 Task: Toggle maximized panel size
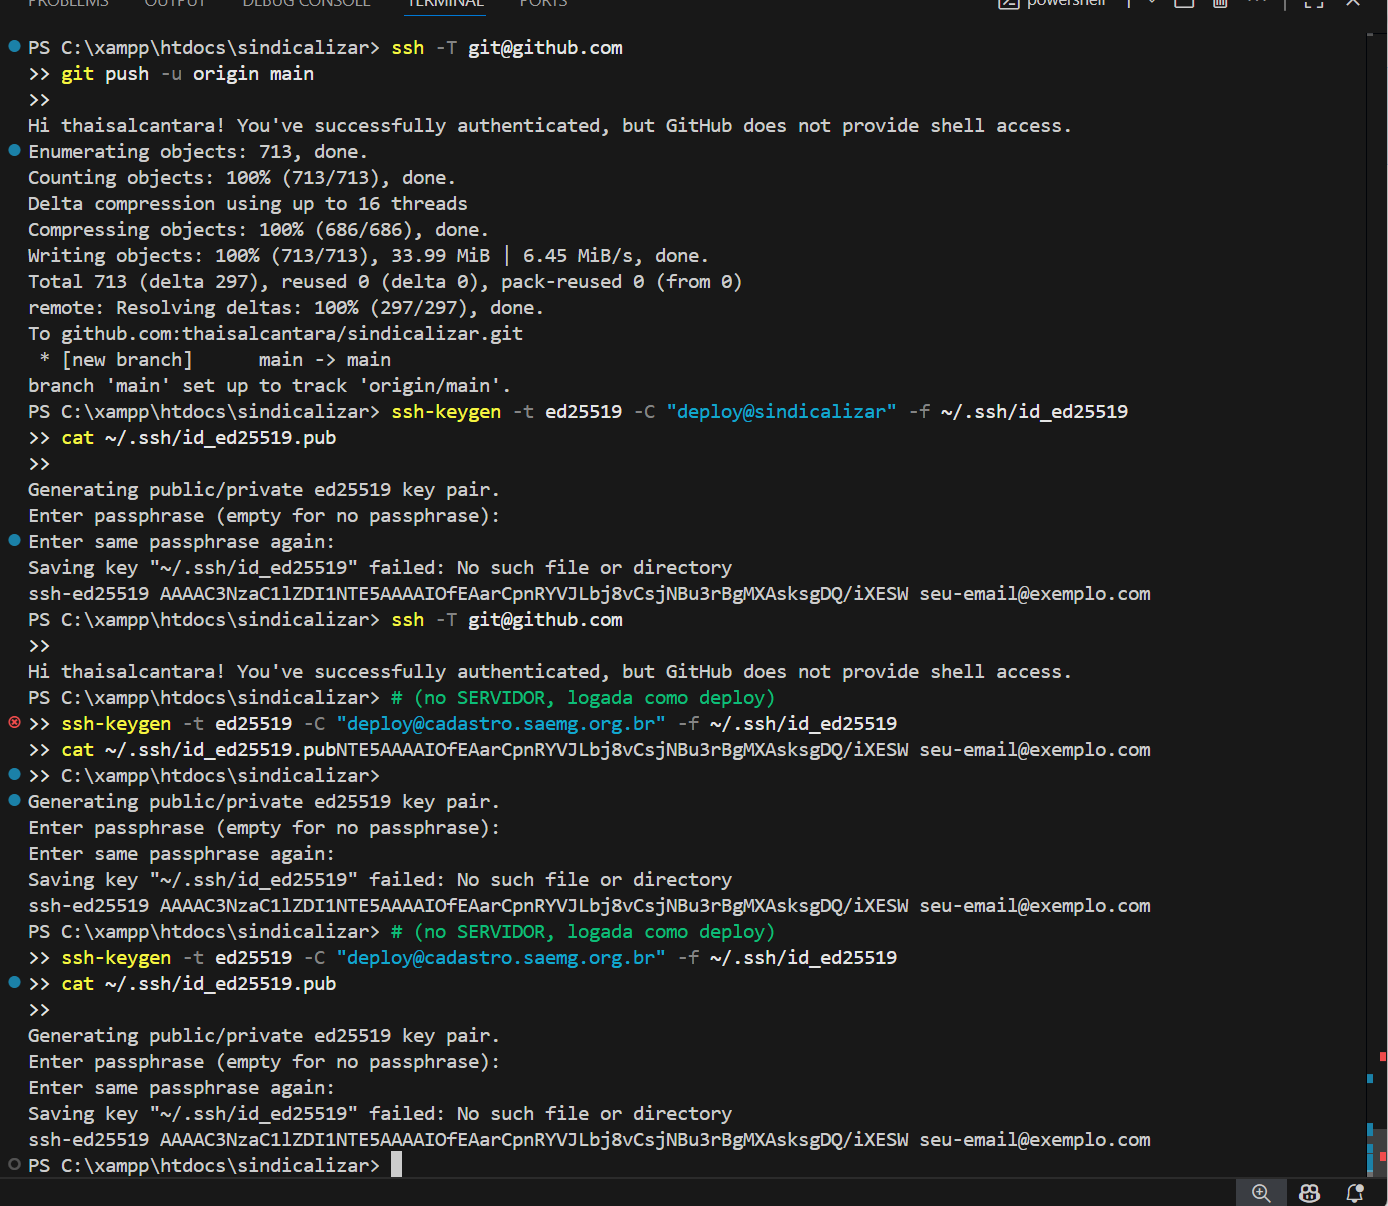pyautogui.click(x=1314, y=3)
